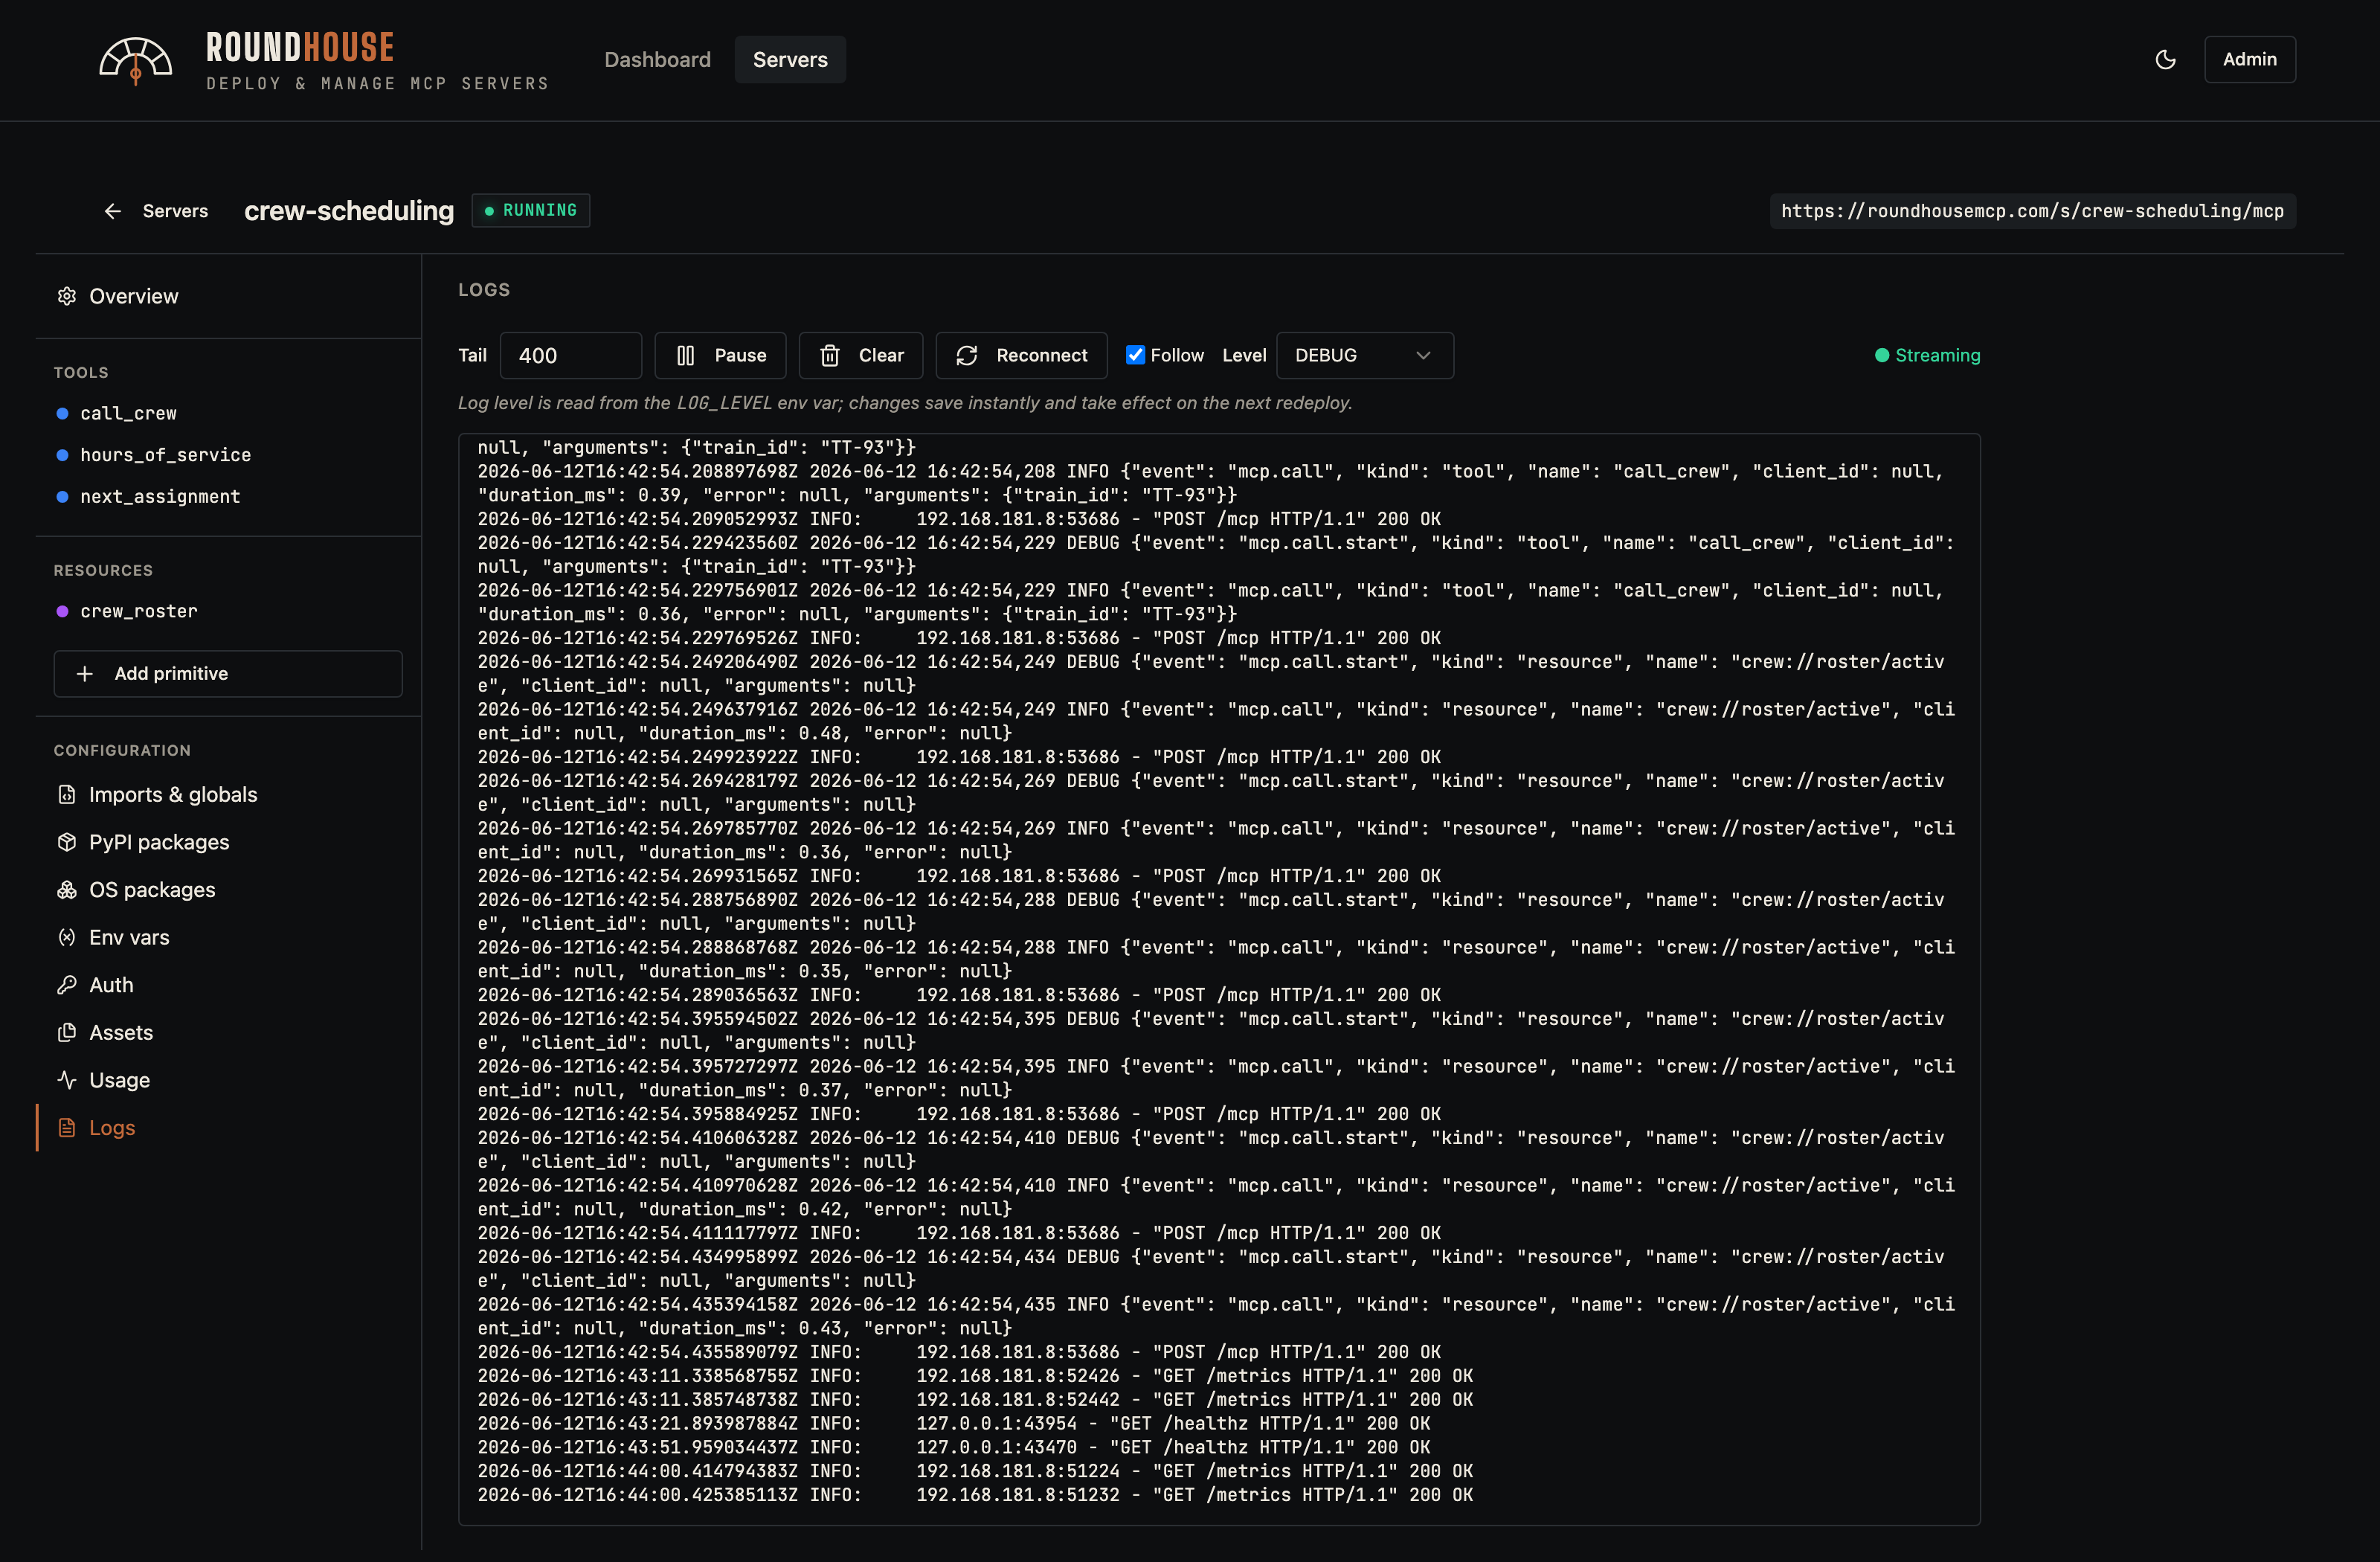Click the LOGS section heading
The width and height of the screenshot is (2380, 1562).
coord(484,290)
